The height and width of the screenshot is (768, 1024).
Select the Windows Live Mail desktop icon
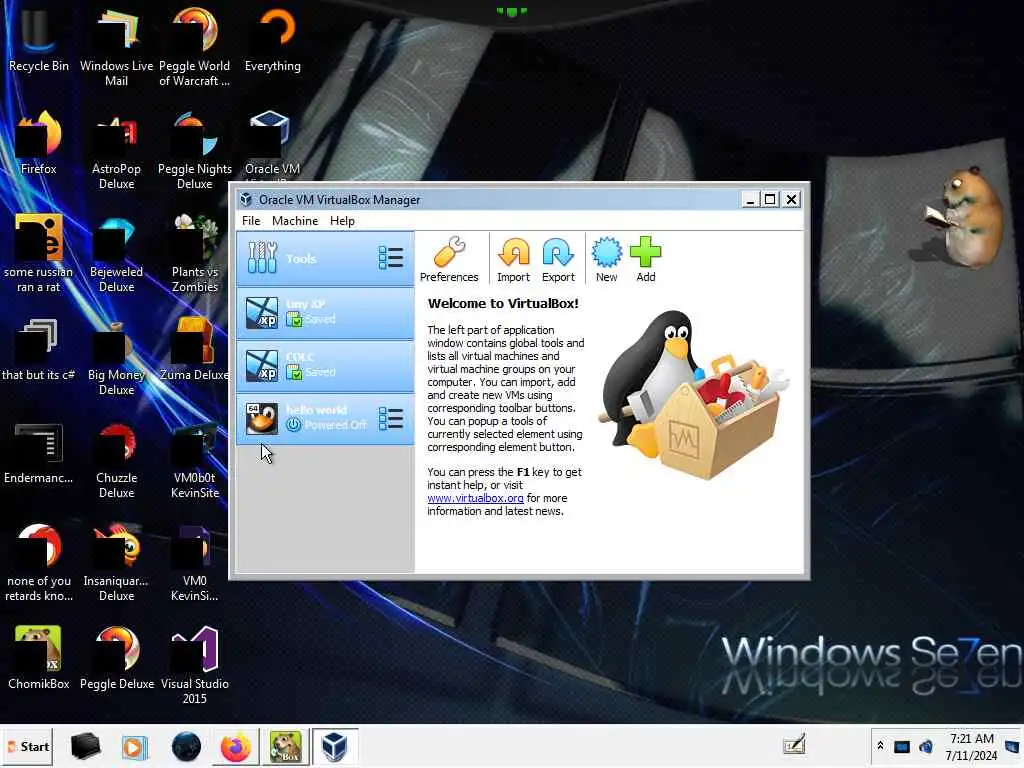tap(116, 48)
